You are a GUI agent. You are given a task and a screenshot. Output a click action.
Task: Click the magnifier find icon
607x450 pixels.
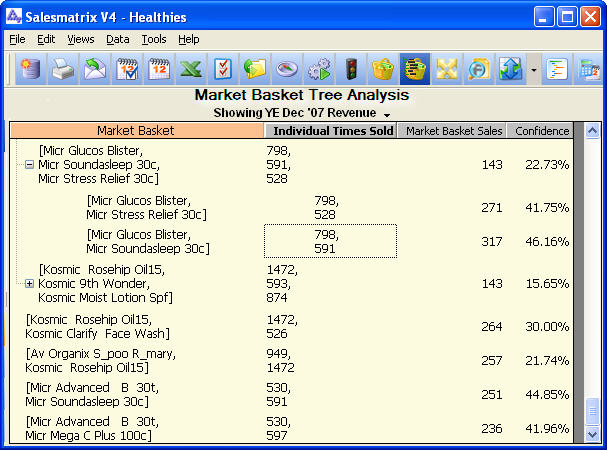(x=479, y=69)
